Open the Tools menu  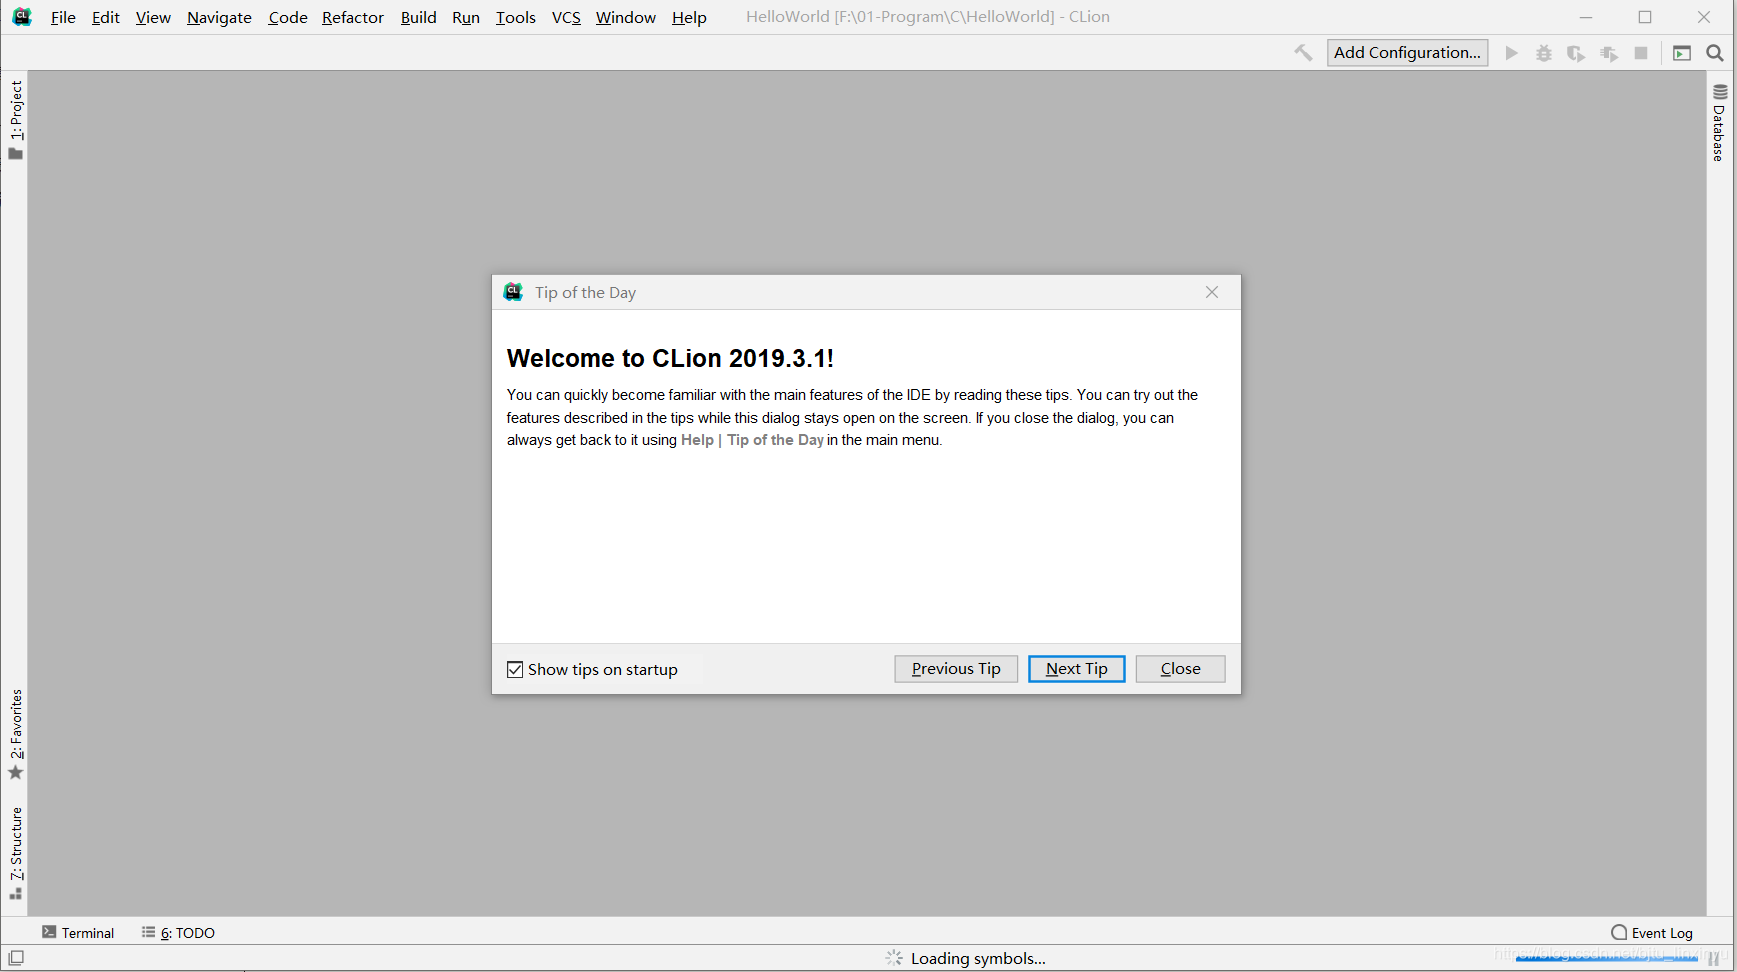516,17
